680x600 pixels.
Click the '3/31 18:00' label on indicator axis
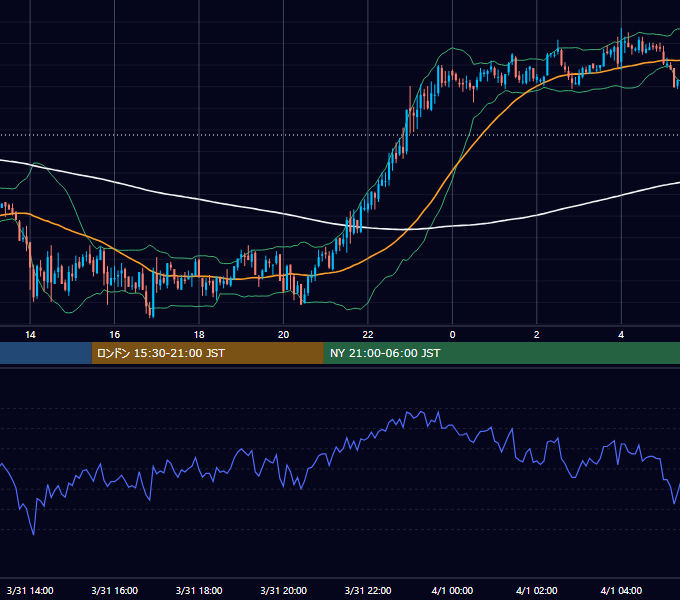(199, 590)
